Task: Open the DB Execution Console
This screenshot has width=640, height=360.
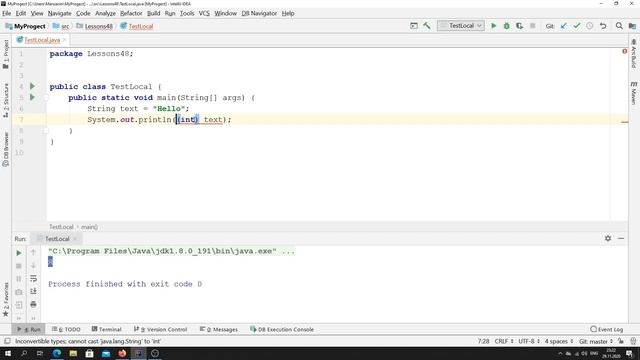Action: pyautogui.click(x=282, y=329)
